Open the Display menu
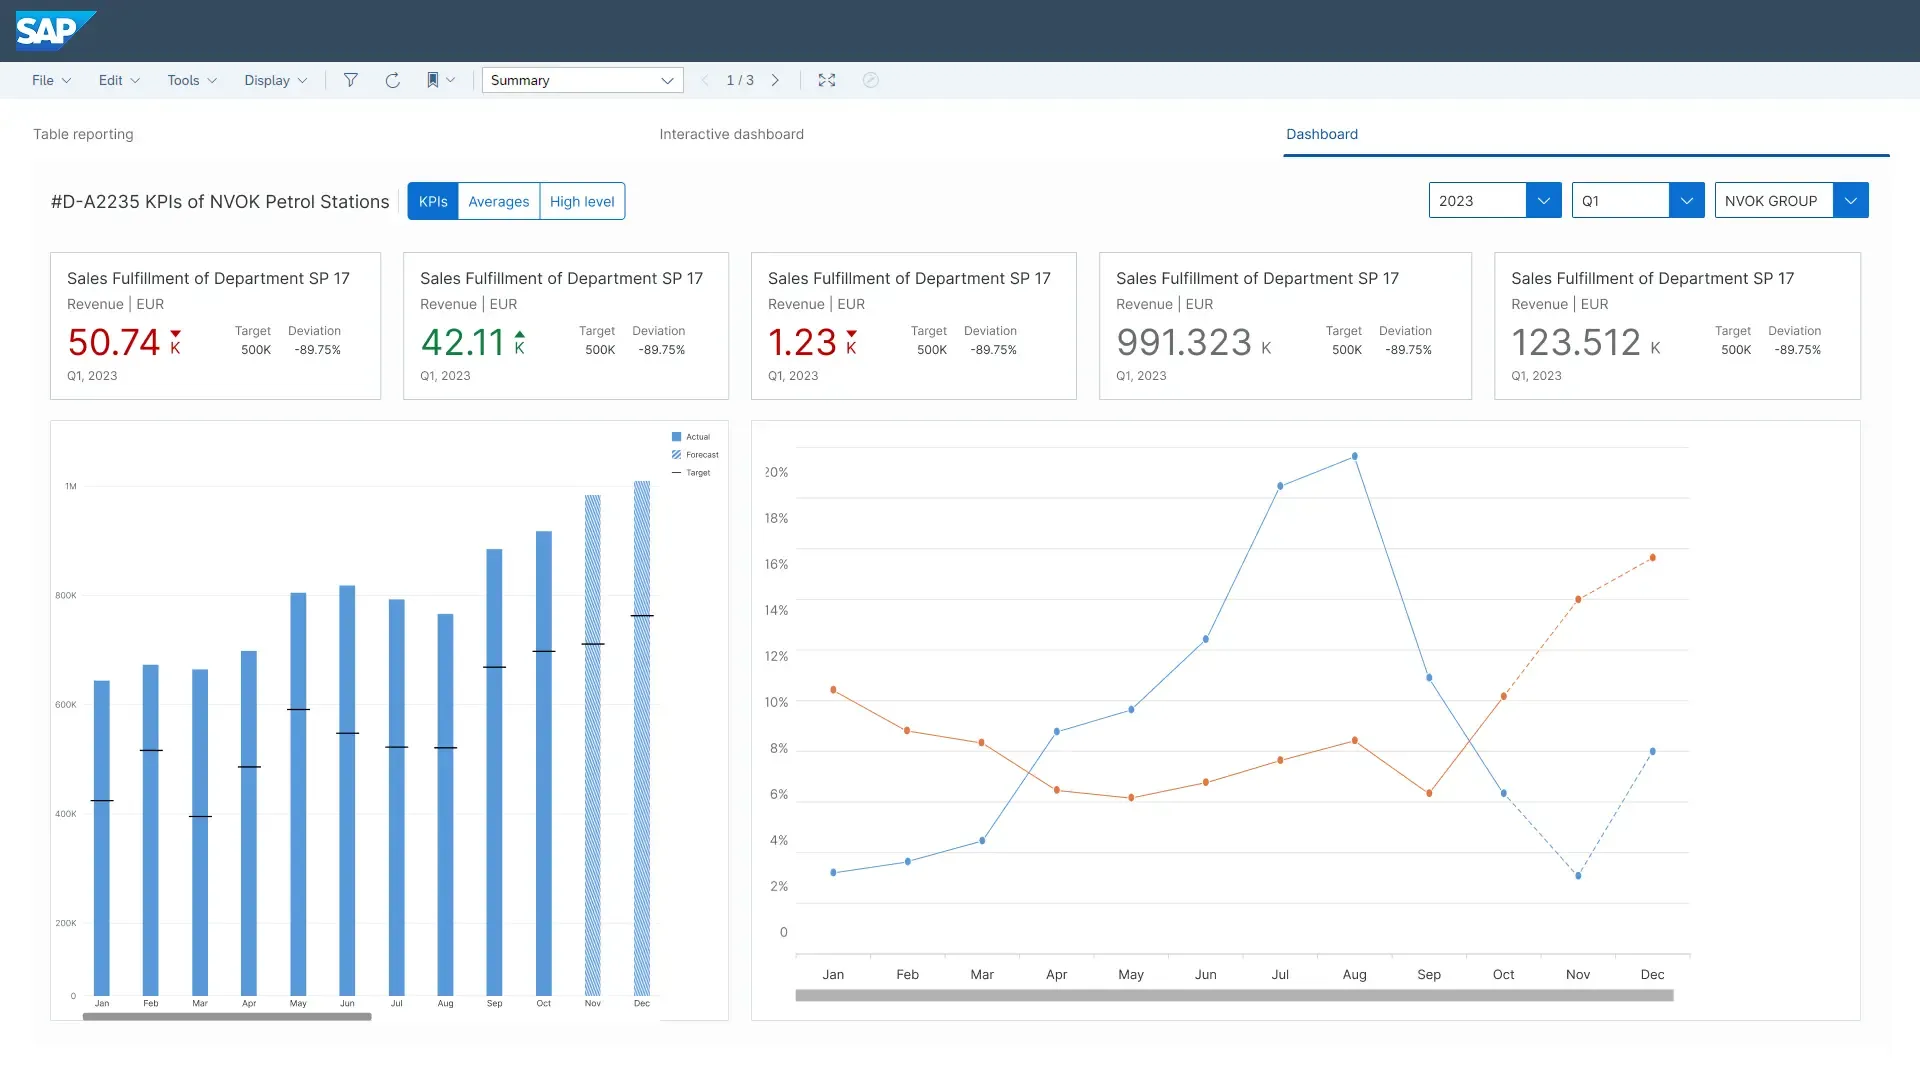1920x1080 pixels. pos(276,80)
